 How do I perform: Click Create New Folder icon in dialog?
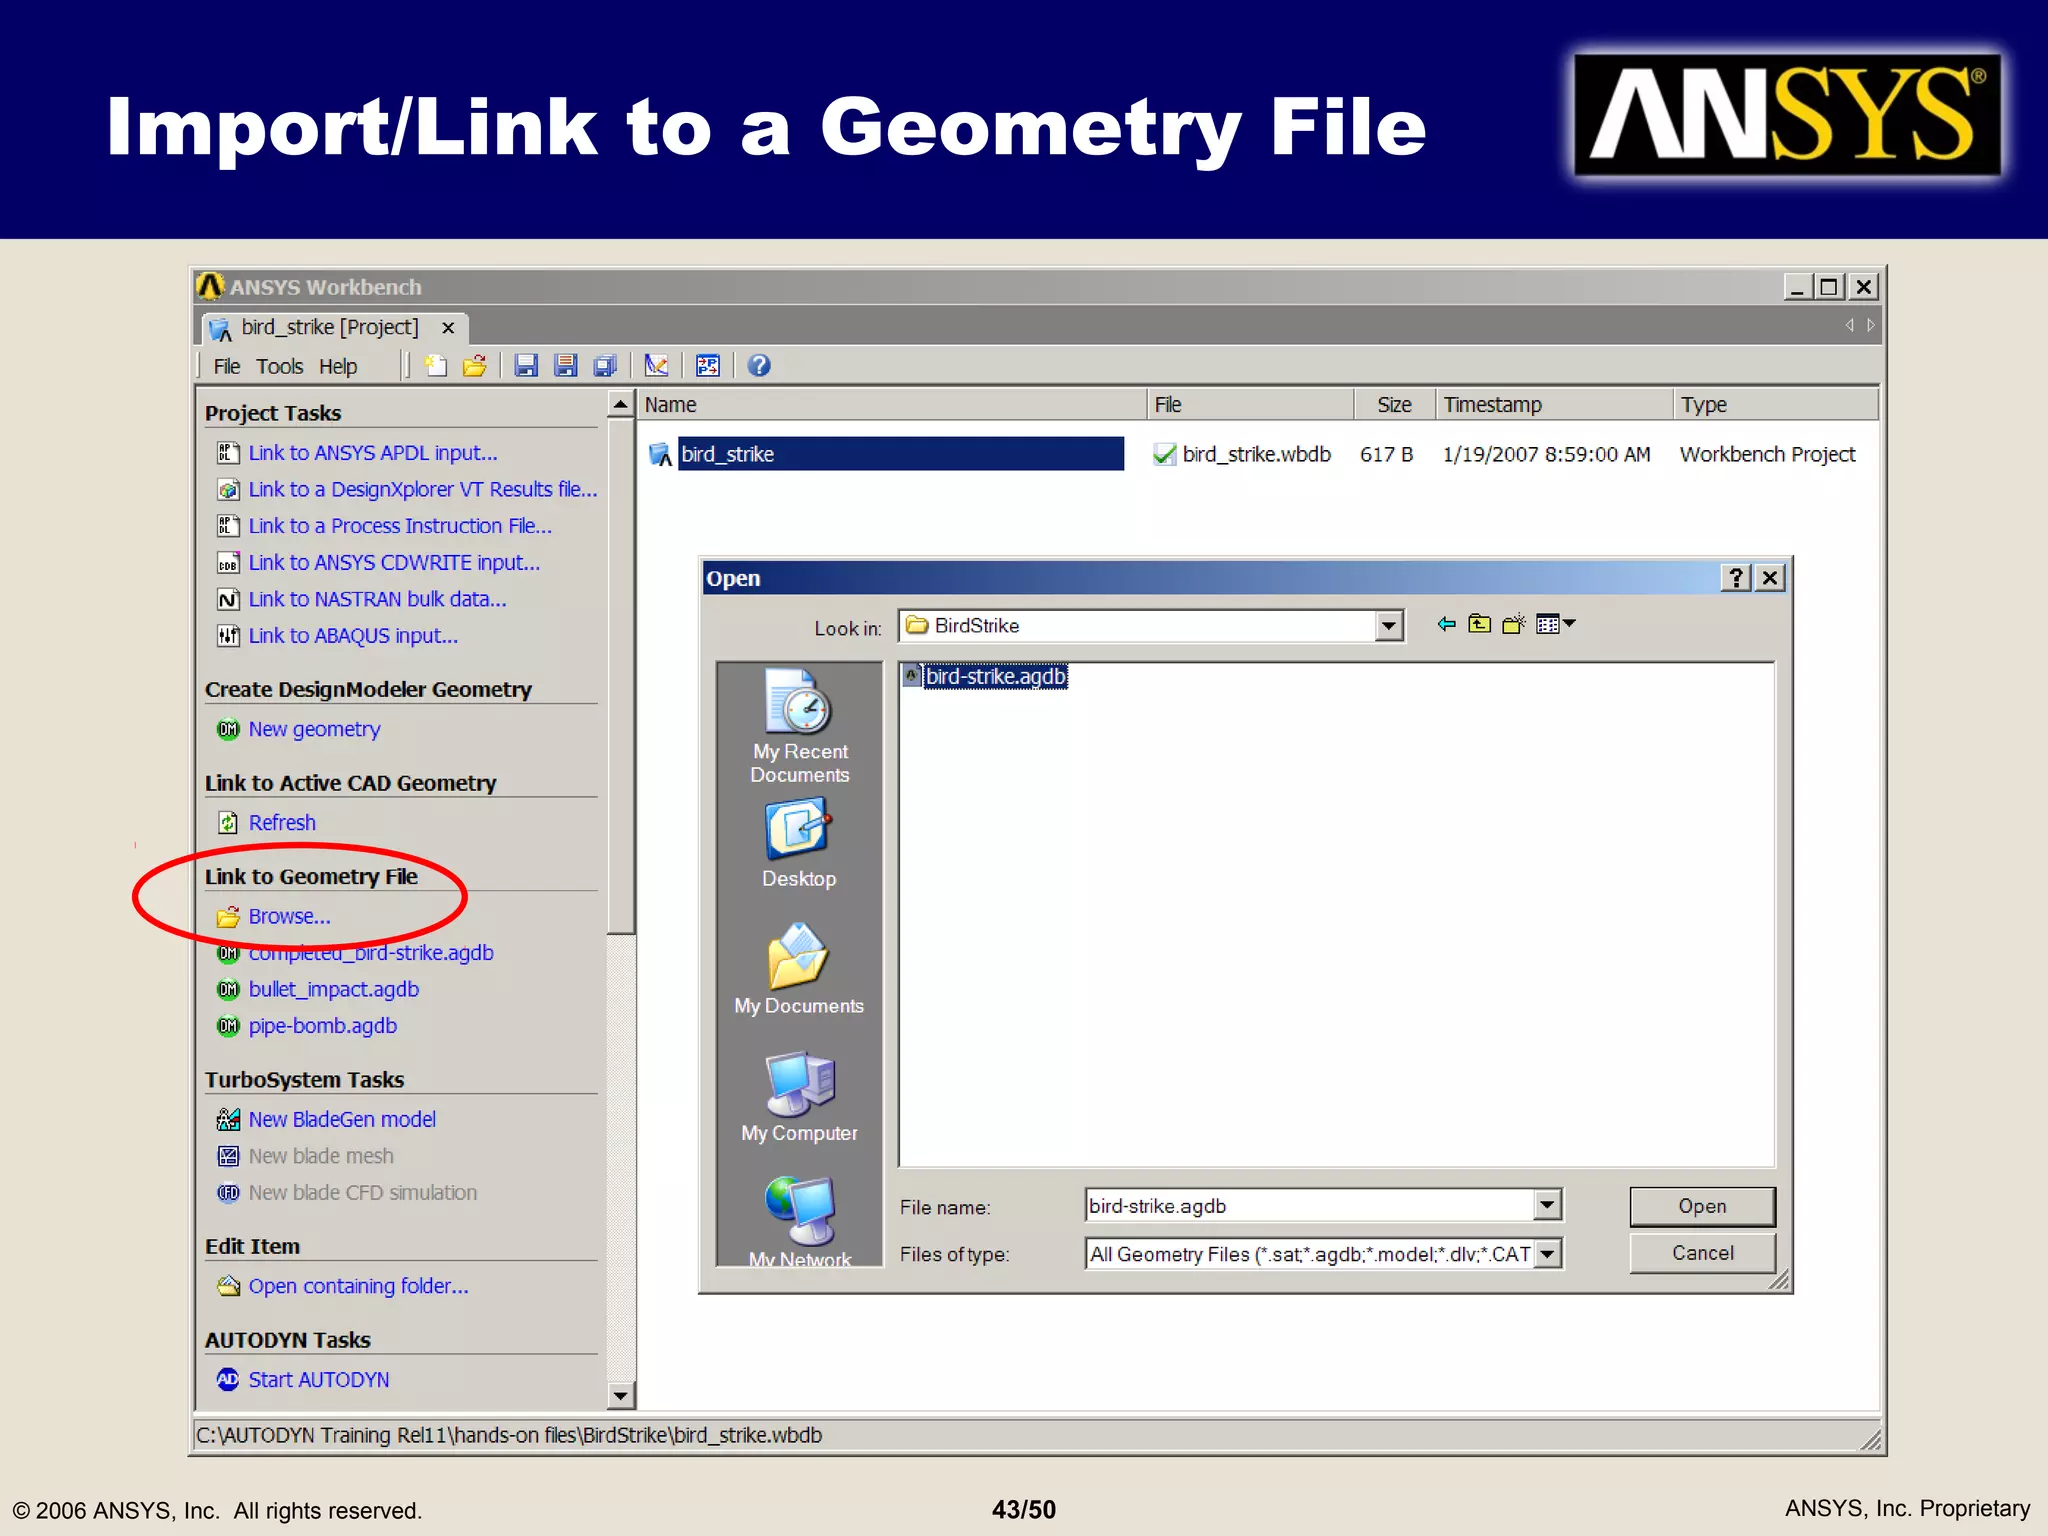(x=1514, y=624)
